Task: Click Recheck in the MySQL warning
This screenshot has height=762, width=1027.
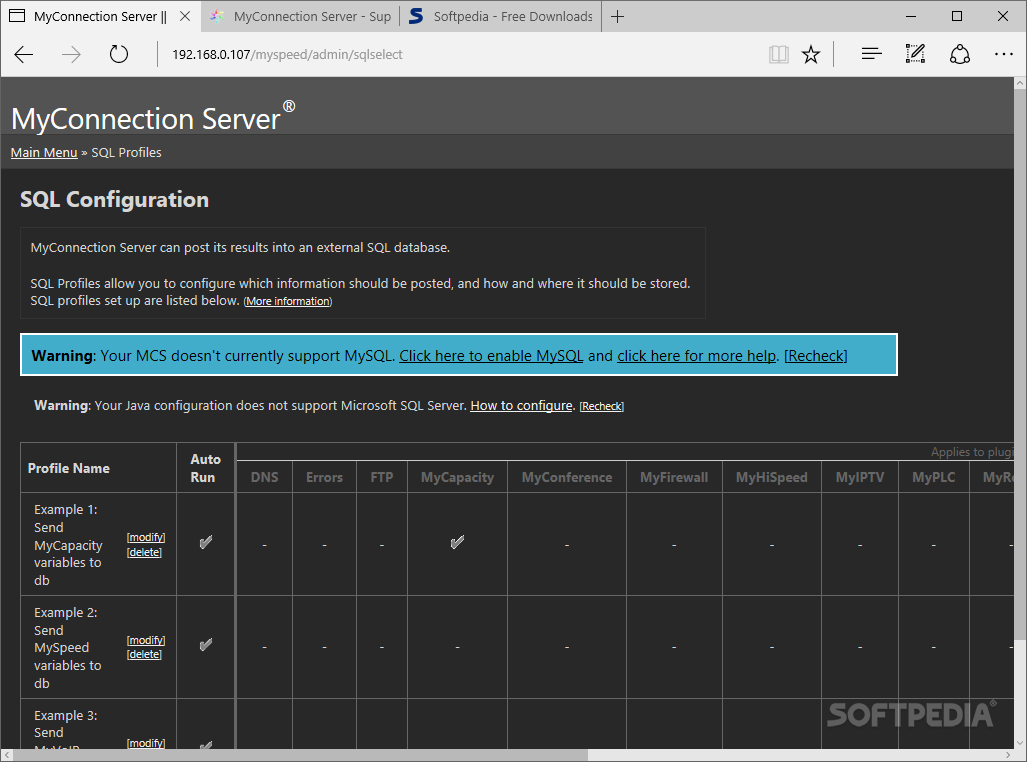Action: tap(815, 356)
